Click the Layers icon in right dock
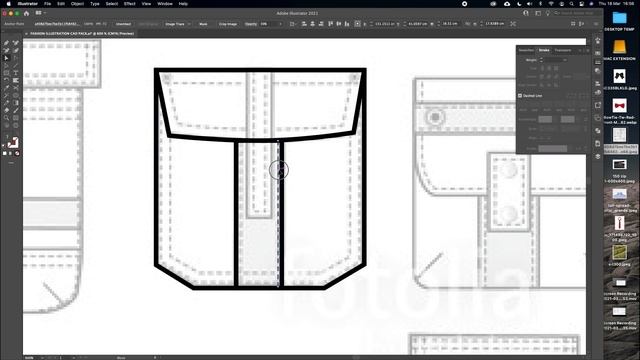This screenshot has height=360, width=640. pyautogui.click(x=598, y=156)
